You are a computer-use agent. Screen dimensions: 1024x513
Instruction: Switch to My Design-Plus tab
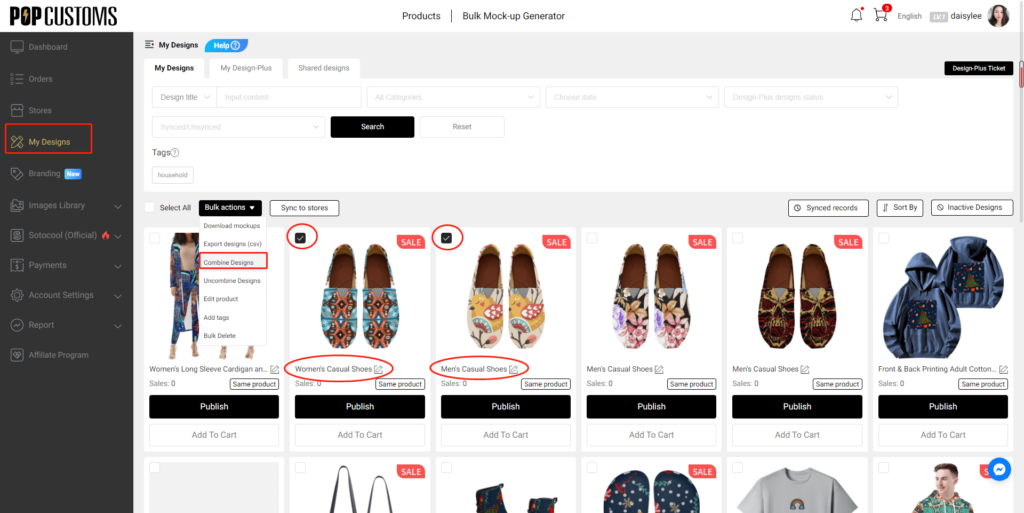click(x=246, y=68)
